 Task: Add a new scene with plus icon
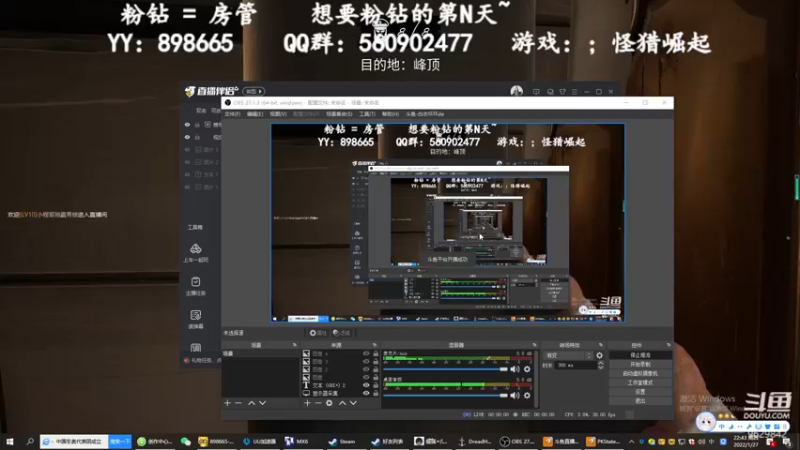[228, 403]
